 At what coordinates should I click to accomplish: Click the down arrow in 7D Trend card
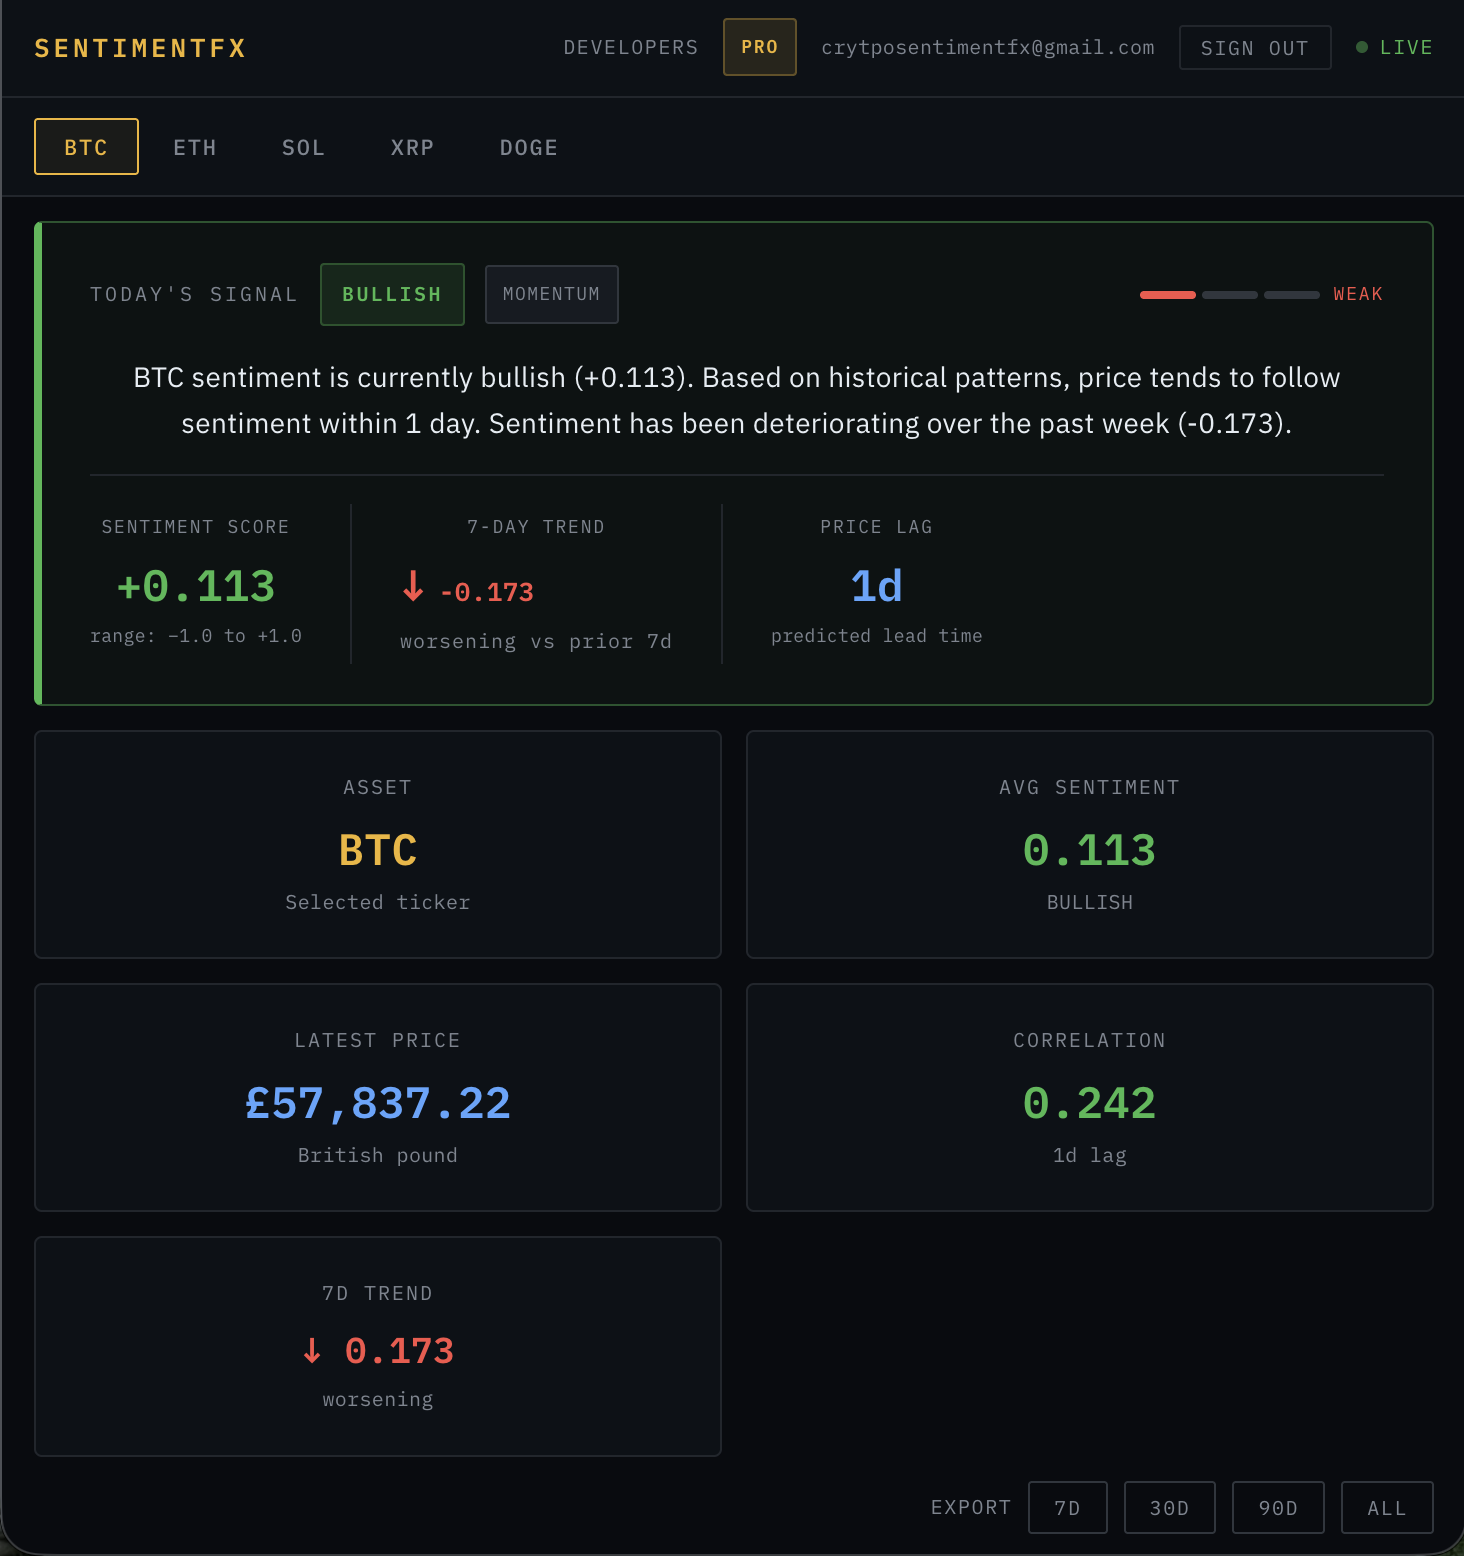tap(312, 1351)
